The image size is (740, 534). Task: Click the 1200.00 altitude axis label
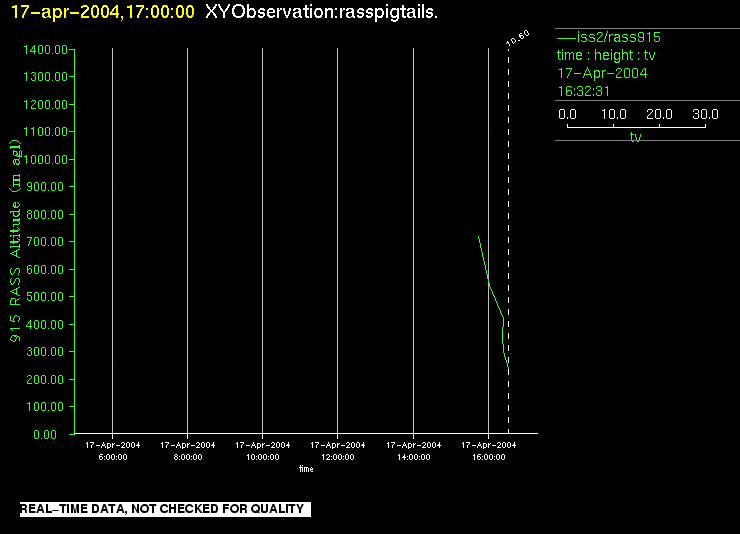[x=45, y=104]
